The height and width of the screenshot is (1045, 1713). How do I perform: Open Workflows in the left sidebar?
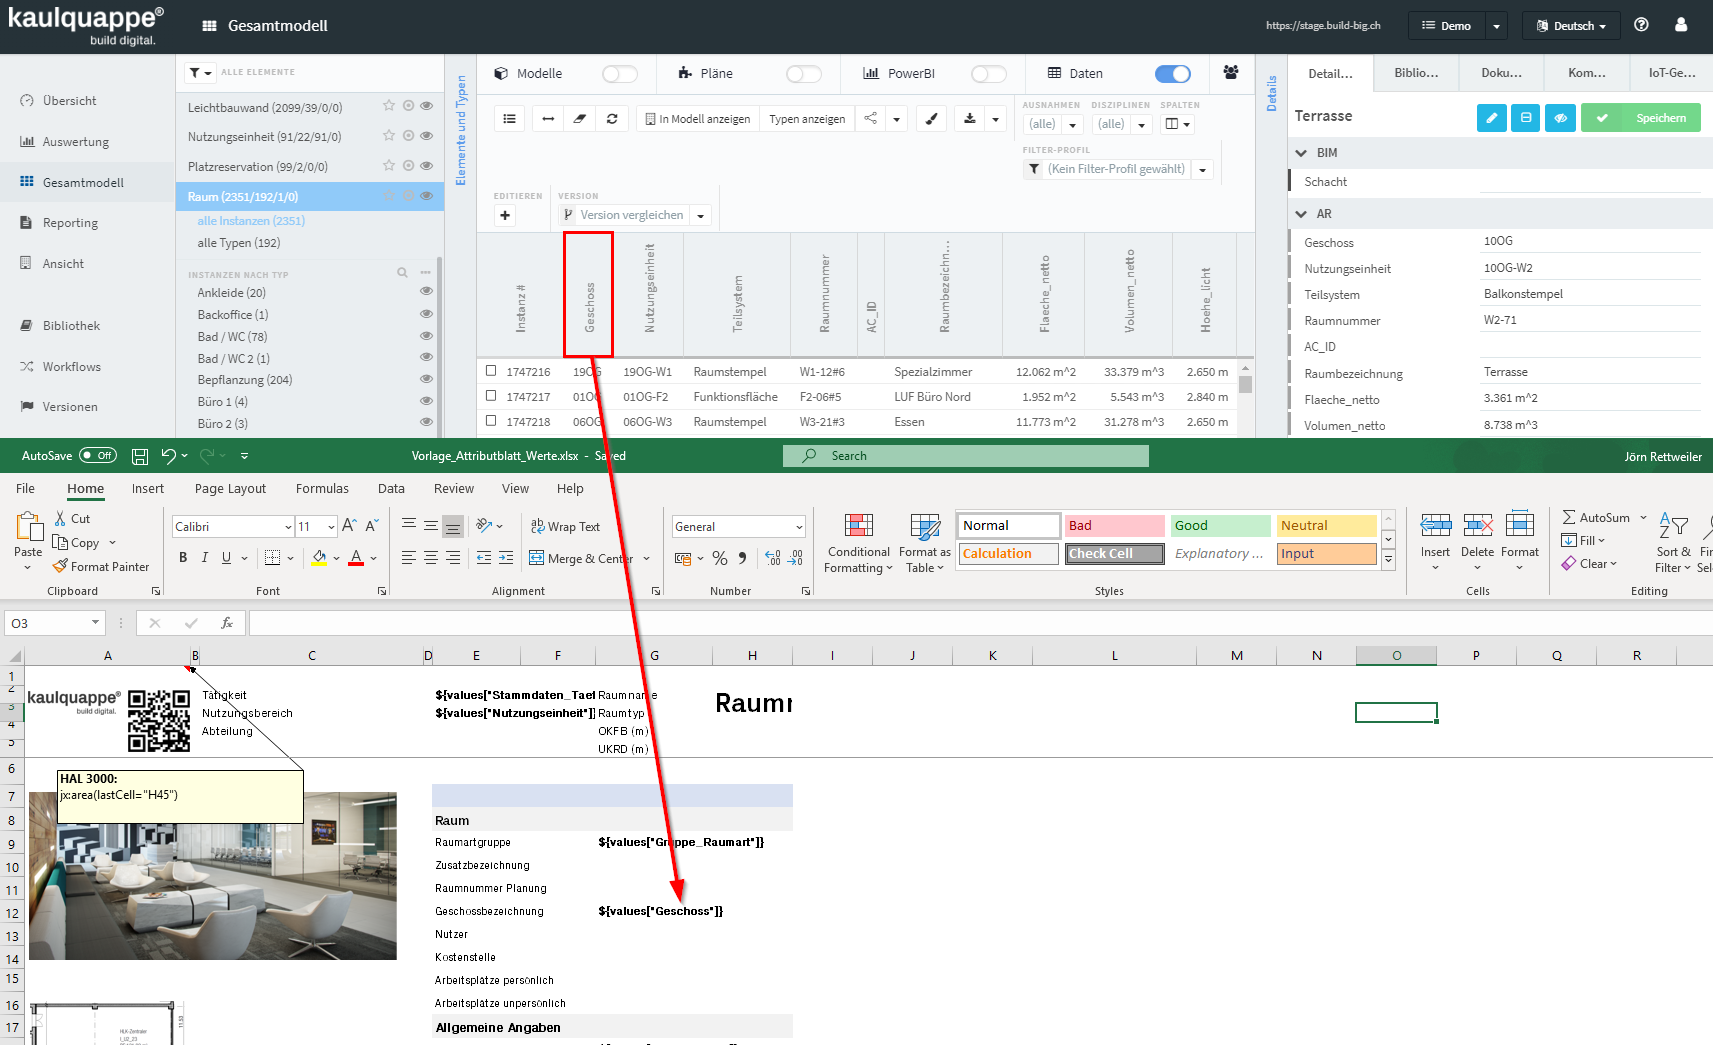point(71,367)
